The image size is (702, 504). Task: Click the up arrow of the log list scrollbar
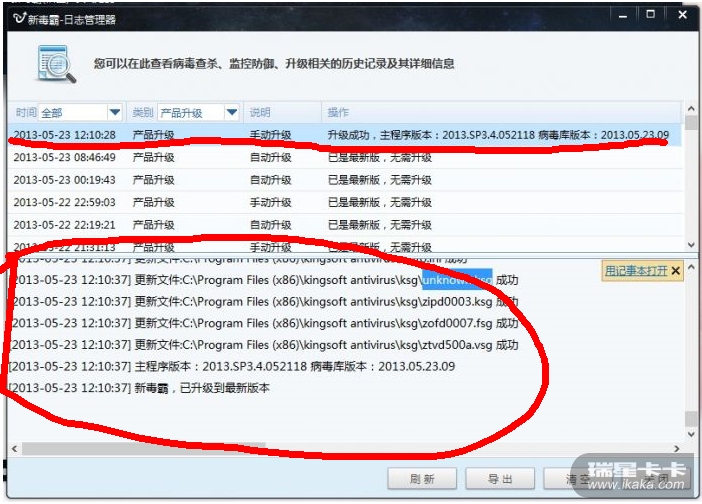pos(691,109)
